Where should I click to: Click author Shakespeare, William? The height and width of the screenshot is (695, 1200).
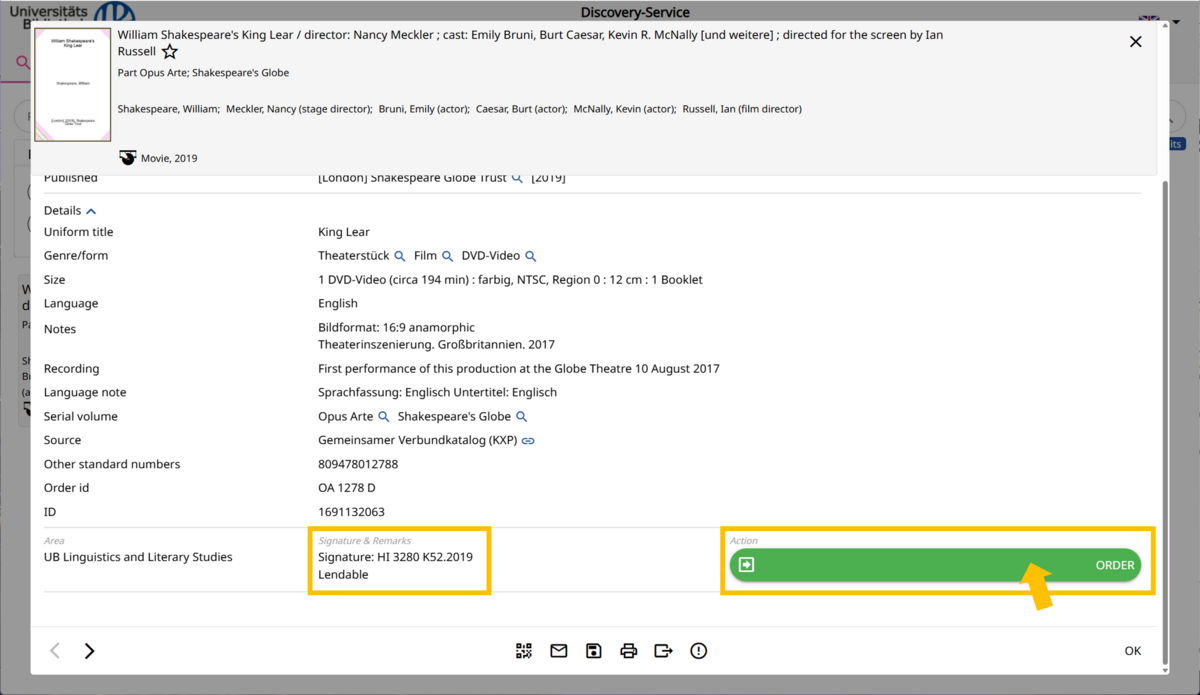coord(168,109)
